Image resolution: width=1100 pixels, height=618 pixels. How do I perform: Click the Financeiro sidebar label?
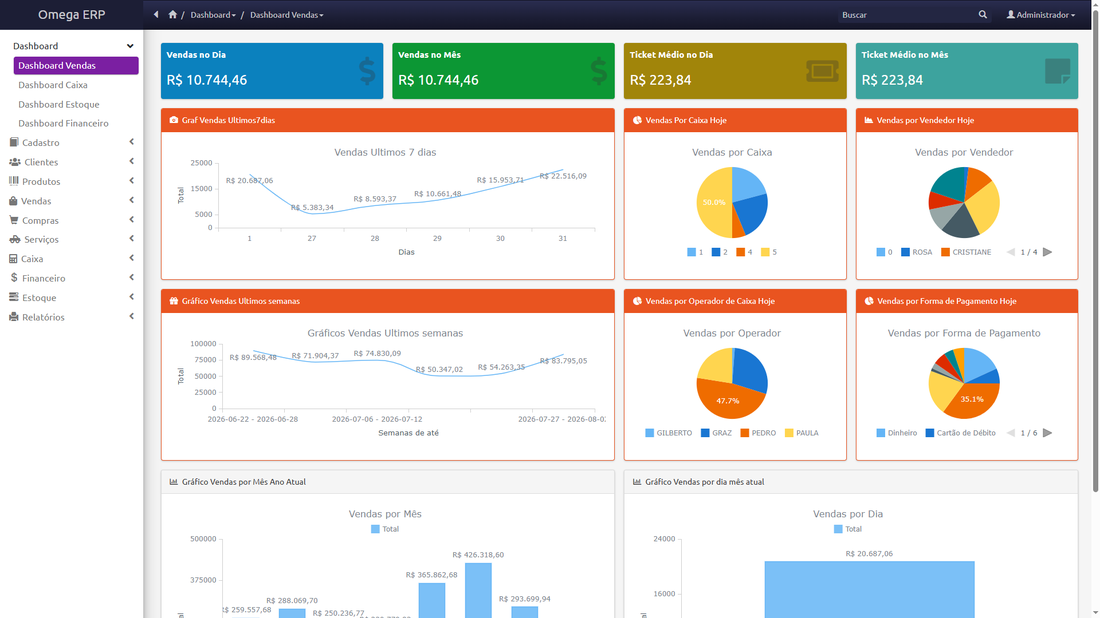[x=43, y=278]
